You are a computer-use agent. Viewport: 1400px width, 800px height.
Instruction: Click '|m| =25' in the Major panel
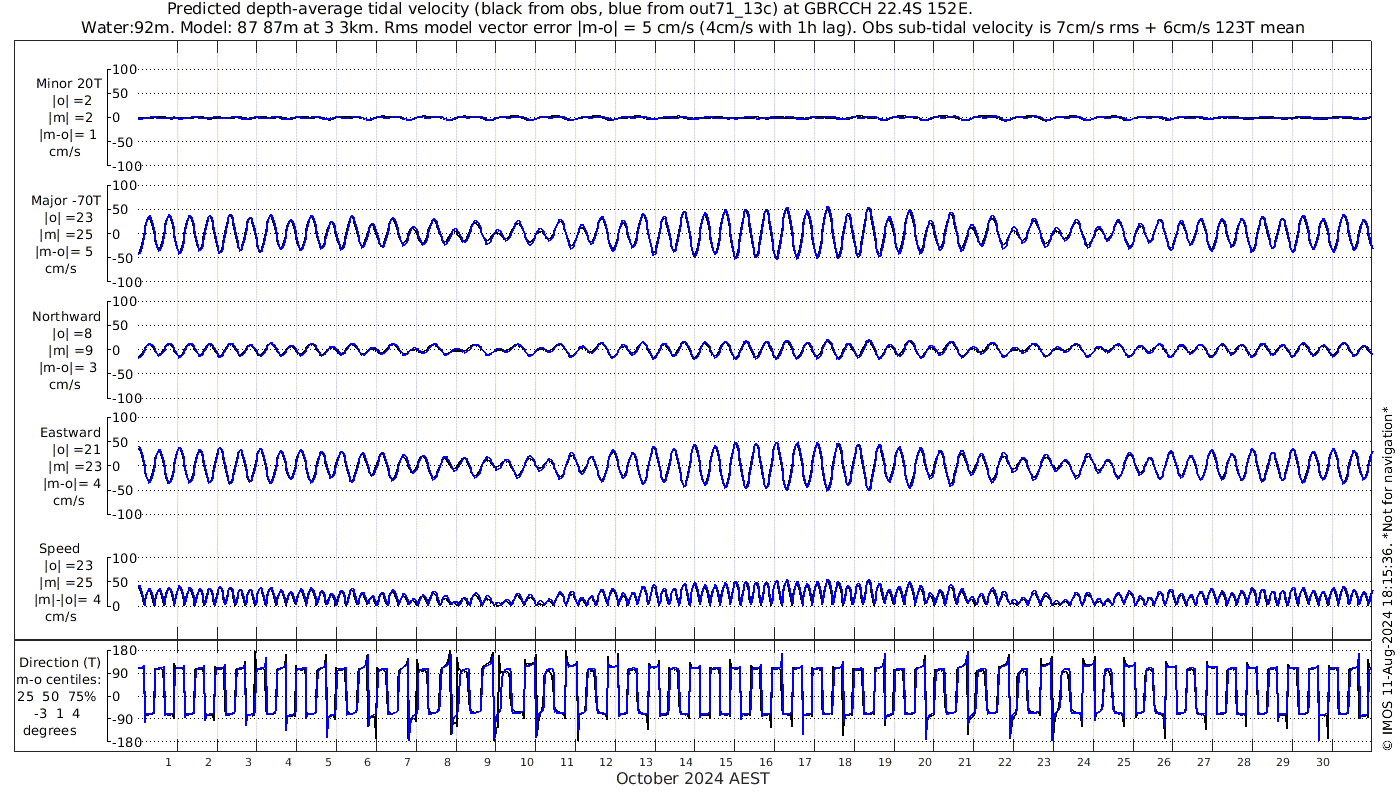(x=70, y=234)
